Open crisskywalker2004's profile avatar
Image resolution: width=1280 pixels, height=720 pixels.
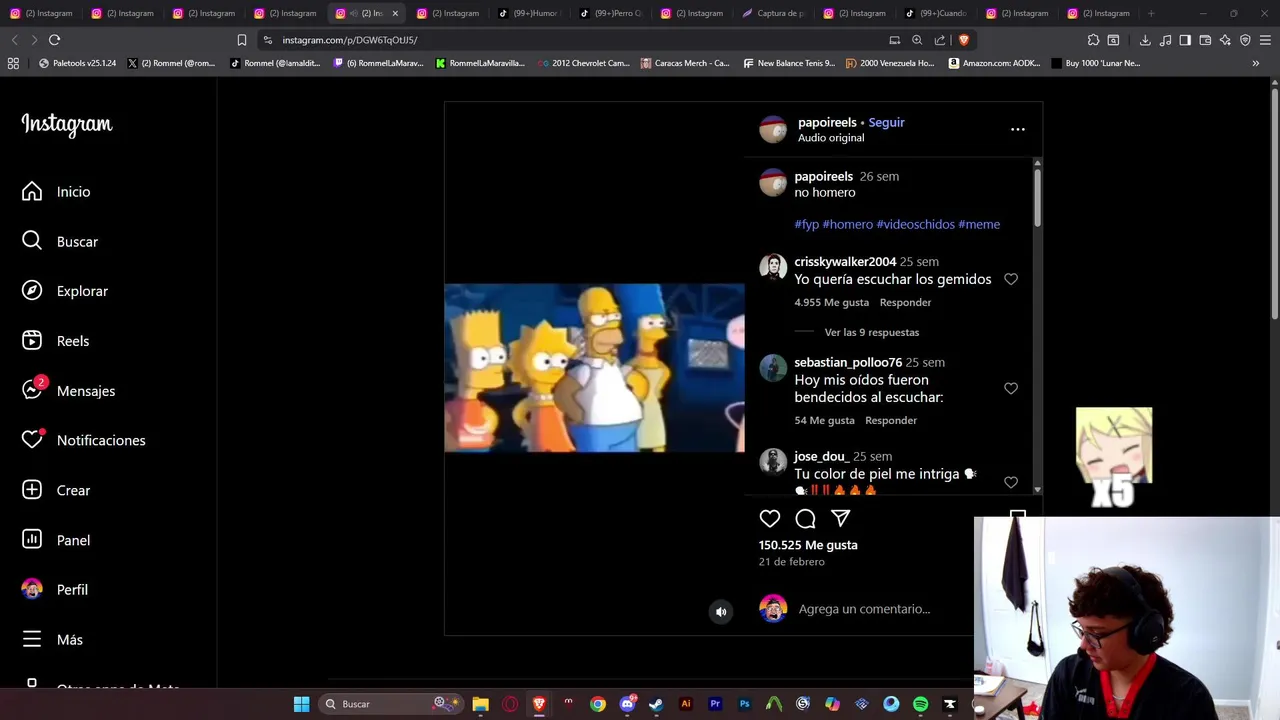(x=773, y=267)
